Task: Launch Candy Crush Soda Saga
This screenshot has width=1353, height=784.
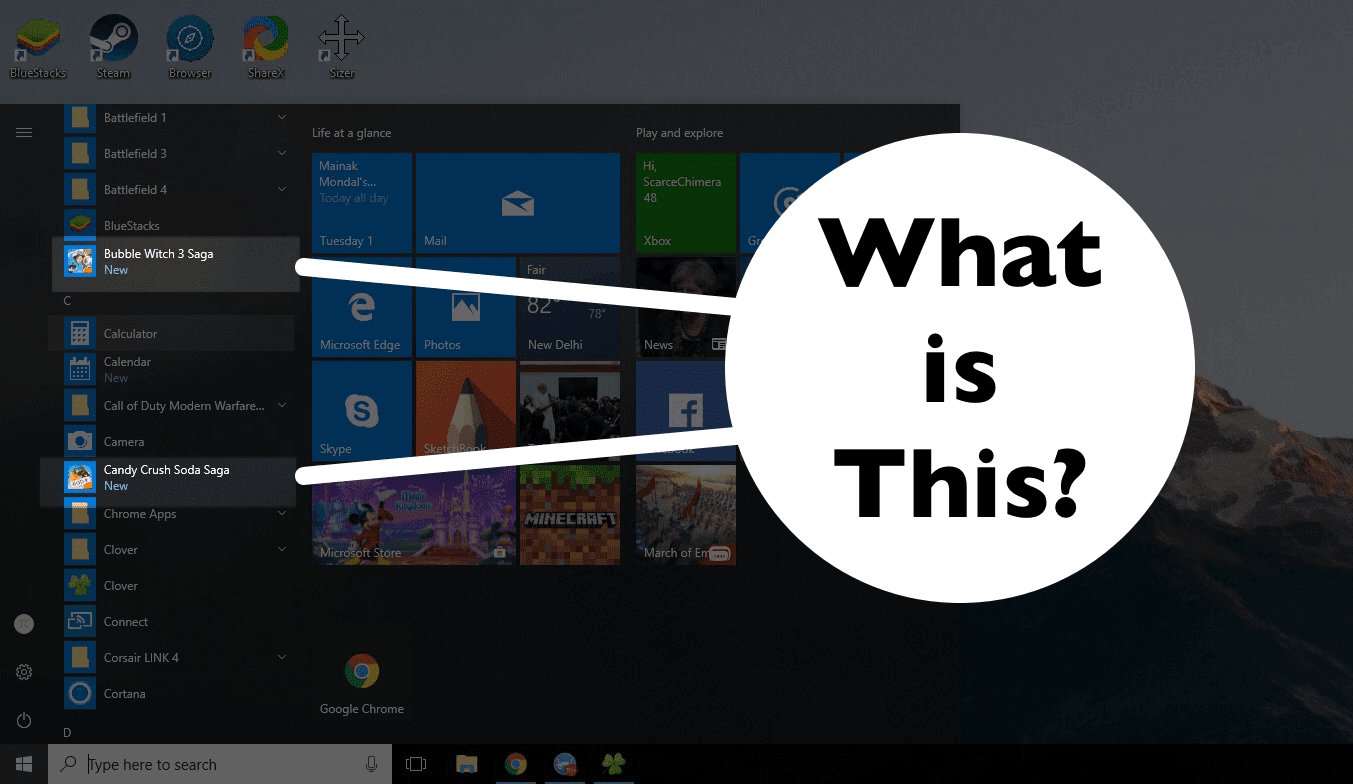Action: click(170, 480)
